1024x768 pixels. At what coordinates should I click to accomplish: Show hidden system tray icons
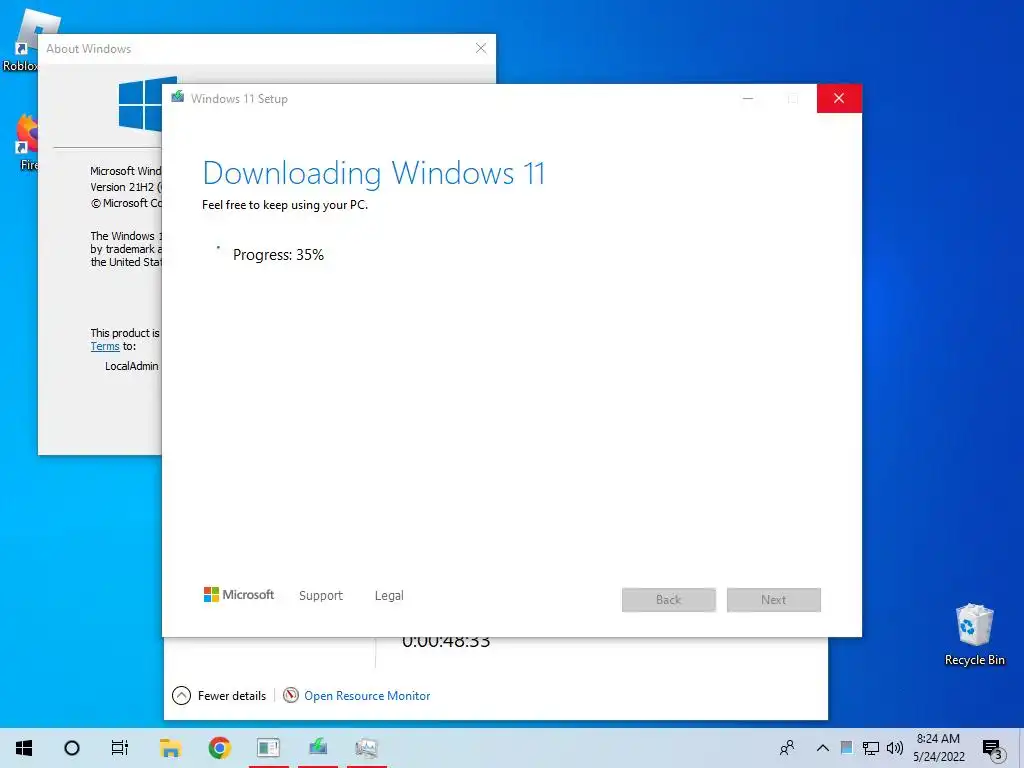click(823, 748)
